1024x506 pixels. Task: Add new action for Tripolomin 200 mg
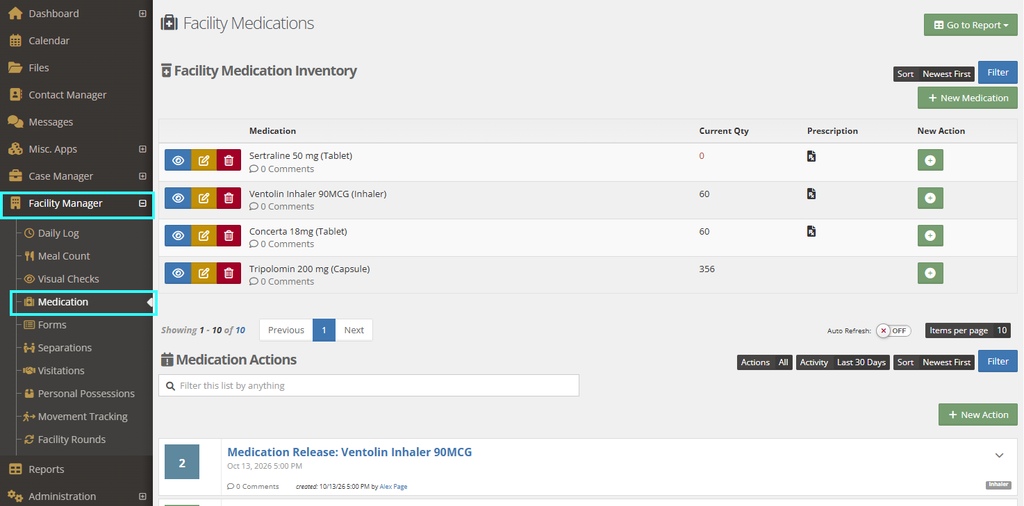(x=930, y=273)
